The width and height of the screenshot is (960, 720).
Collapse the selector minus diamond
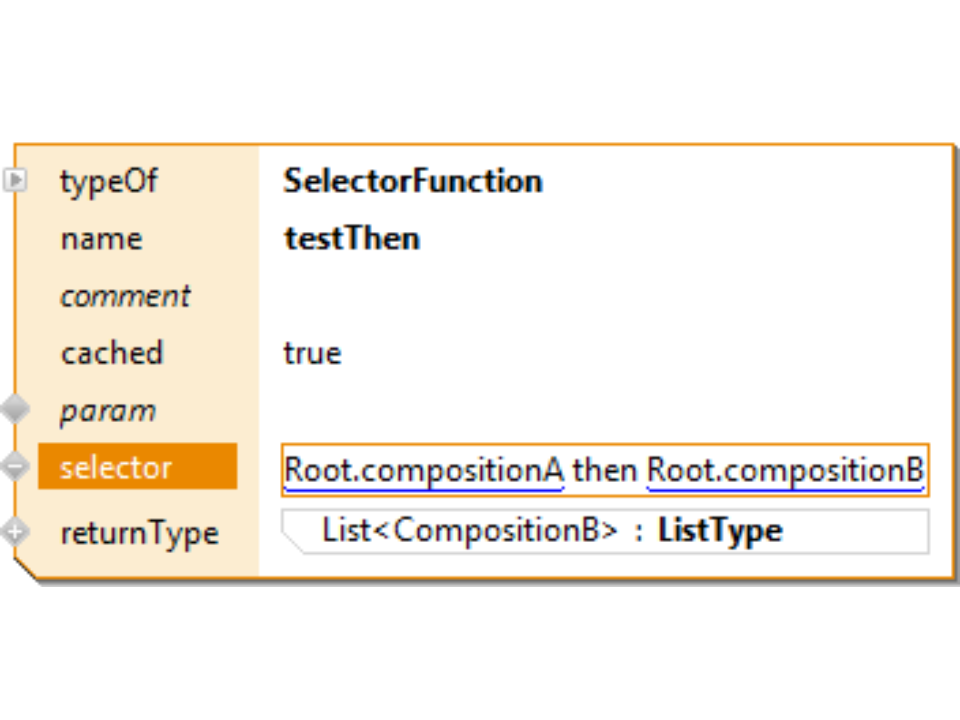(x=15, y=467)
